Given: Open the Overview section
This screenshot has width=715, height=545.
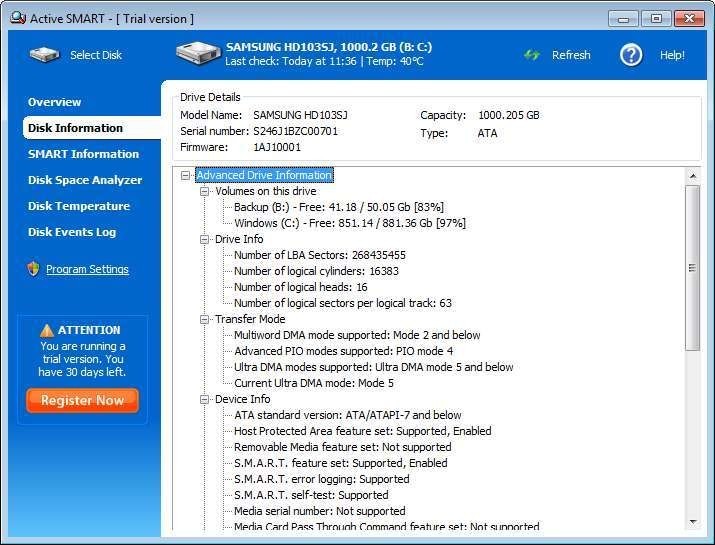Looking at the screenshot, I should pos(54,102).
